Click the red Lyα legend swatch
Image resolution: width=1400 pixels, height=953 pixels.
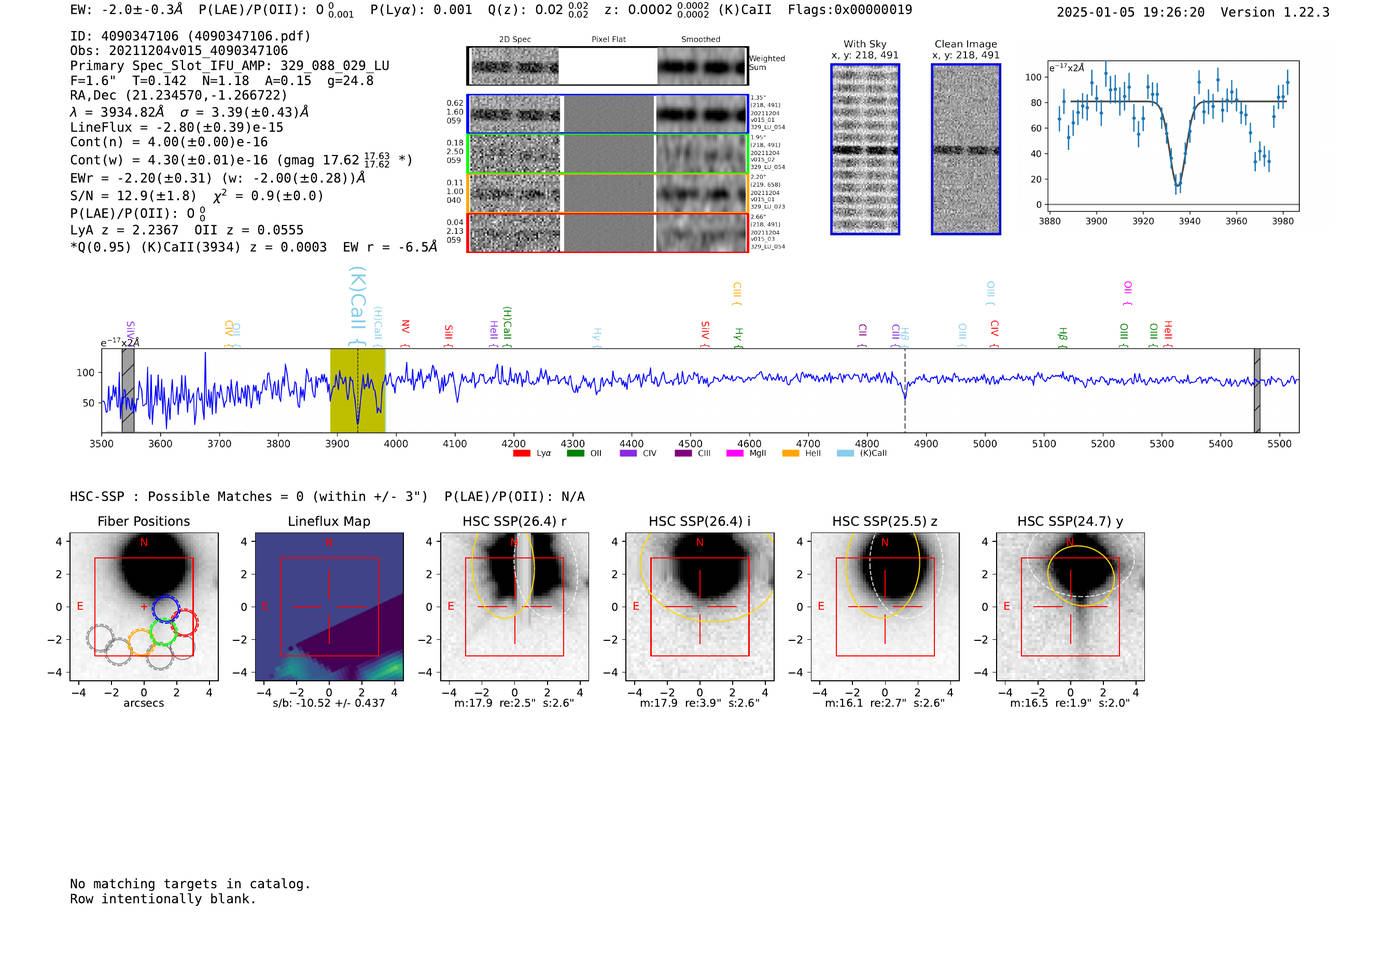tap(521, 453)
